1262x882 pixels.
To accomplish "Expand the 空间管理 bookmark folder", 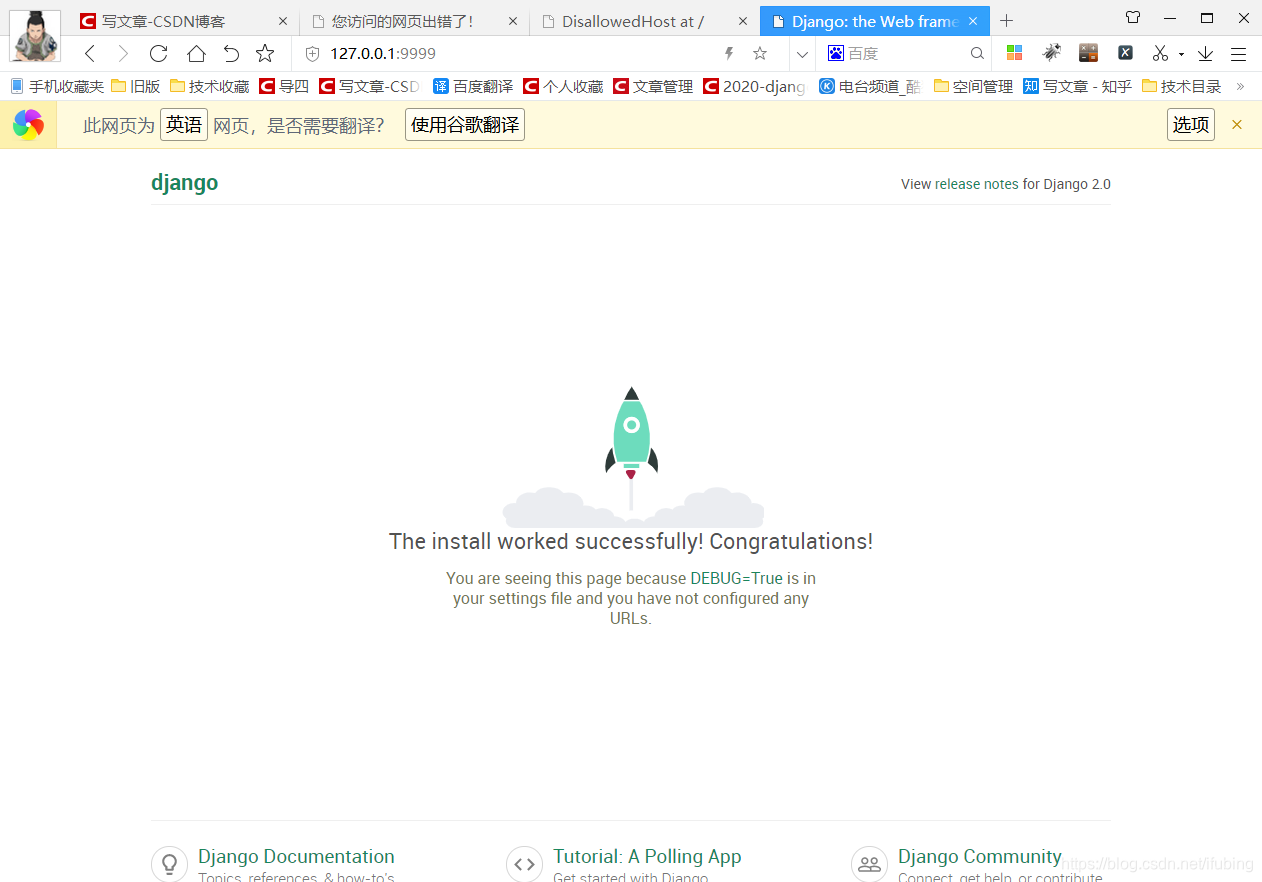I will 974,87.
